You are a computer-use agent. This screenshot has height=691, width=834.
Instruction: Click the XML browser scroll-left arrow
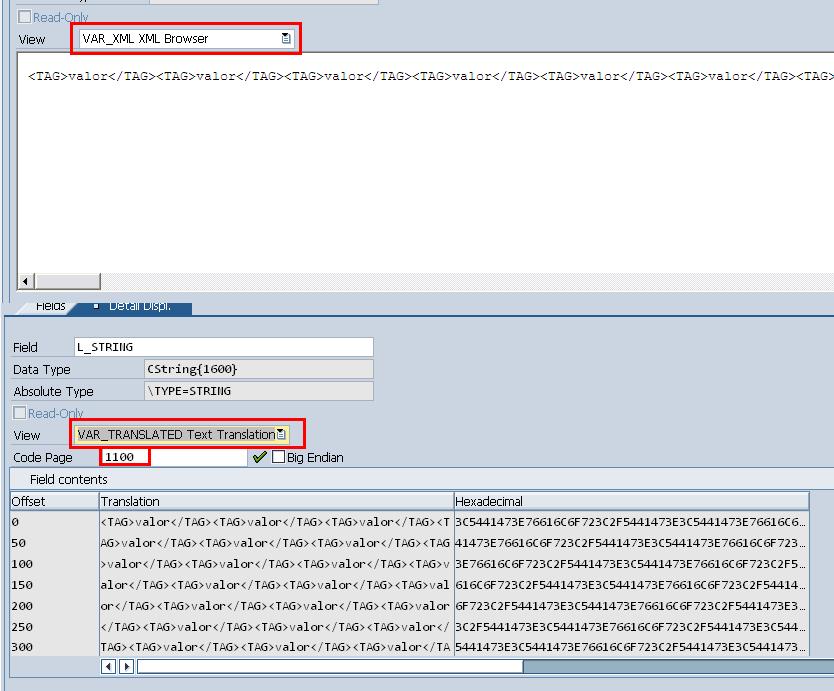click(26, 282)
